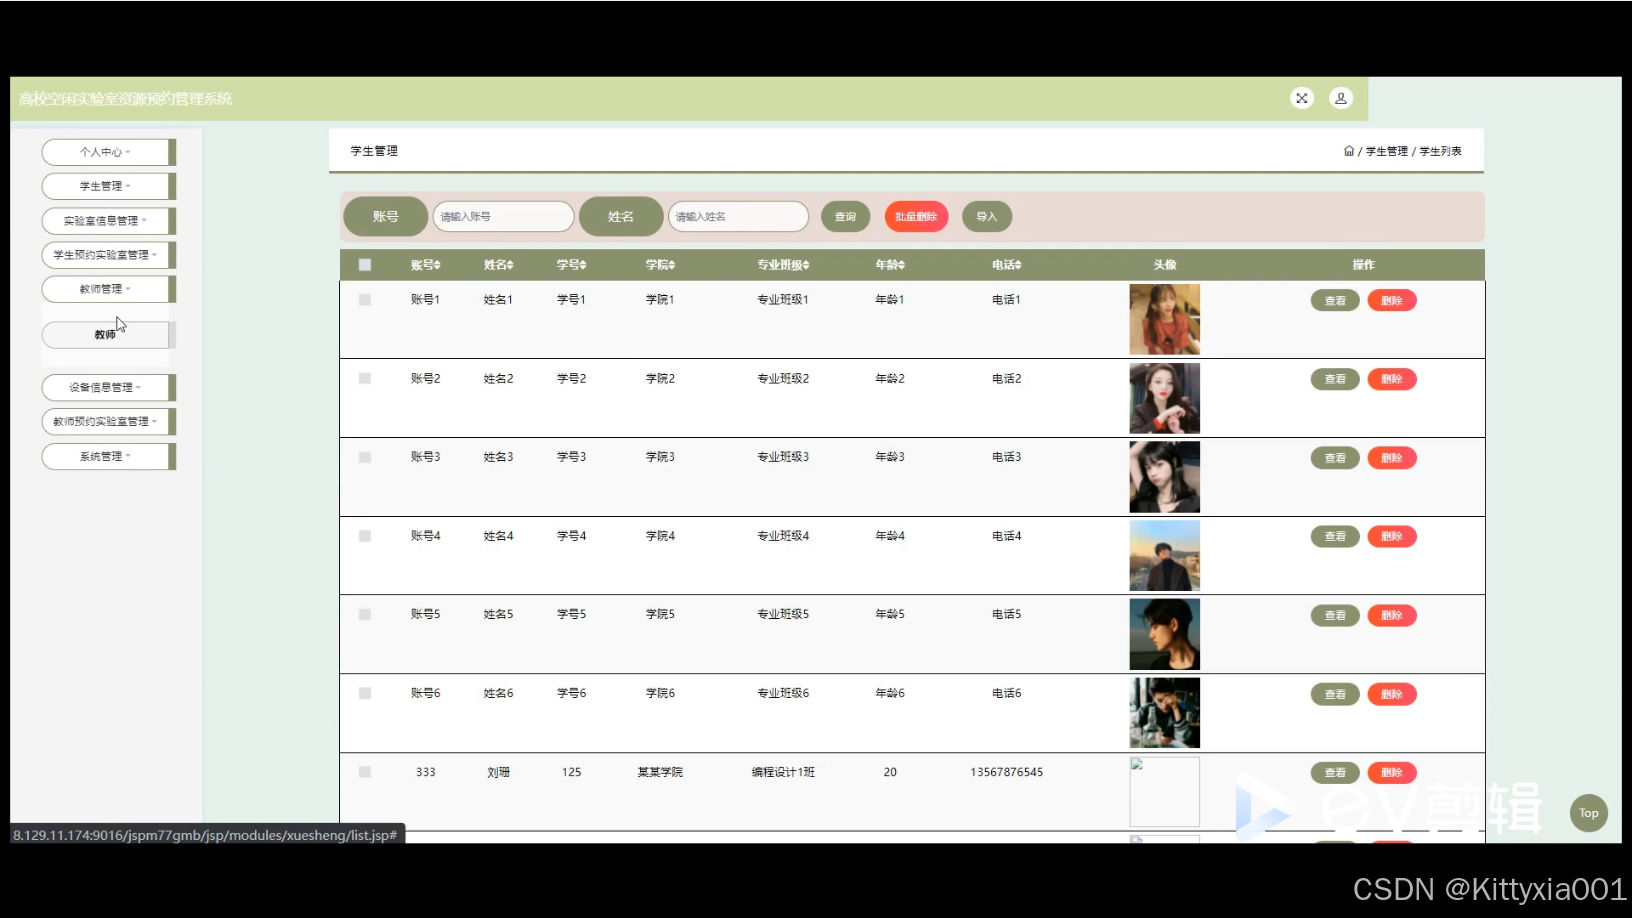Image resolution: width=1632 pixels, height=918 pixels.
Task: Select the checkbox for row 333
Action: click(365, 772)
